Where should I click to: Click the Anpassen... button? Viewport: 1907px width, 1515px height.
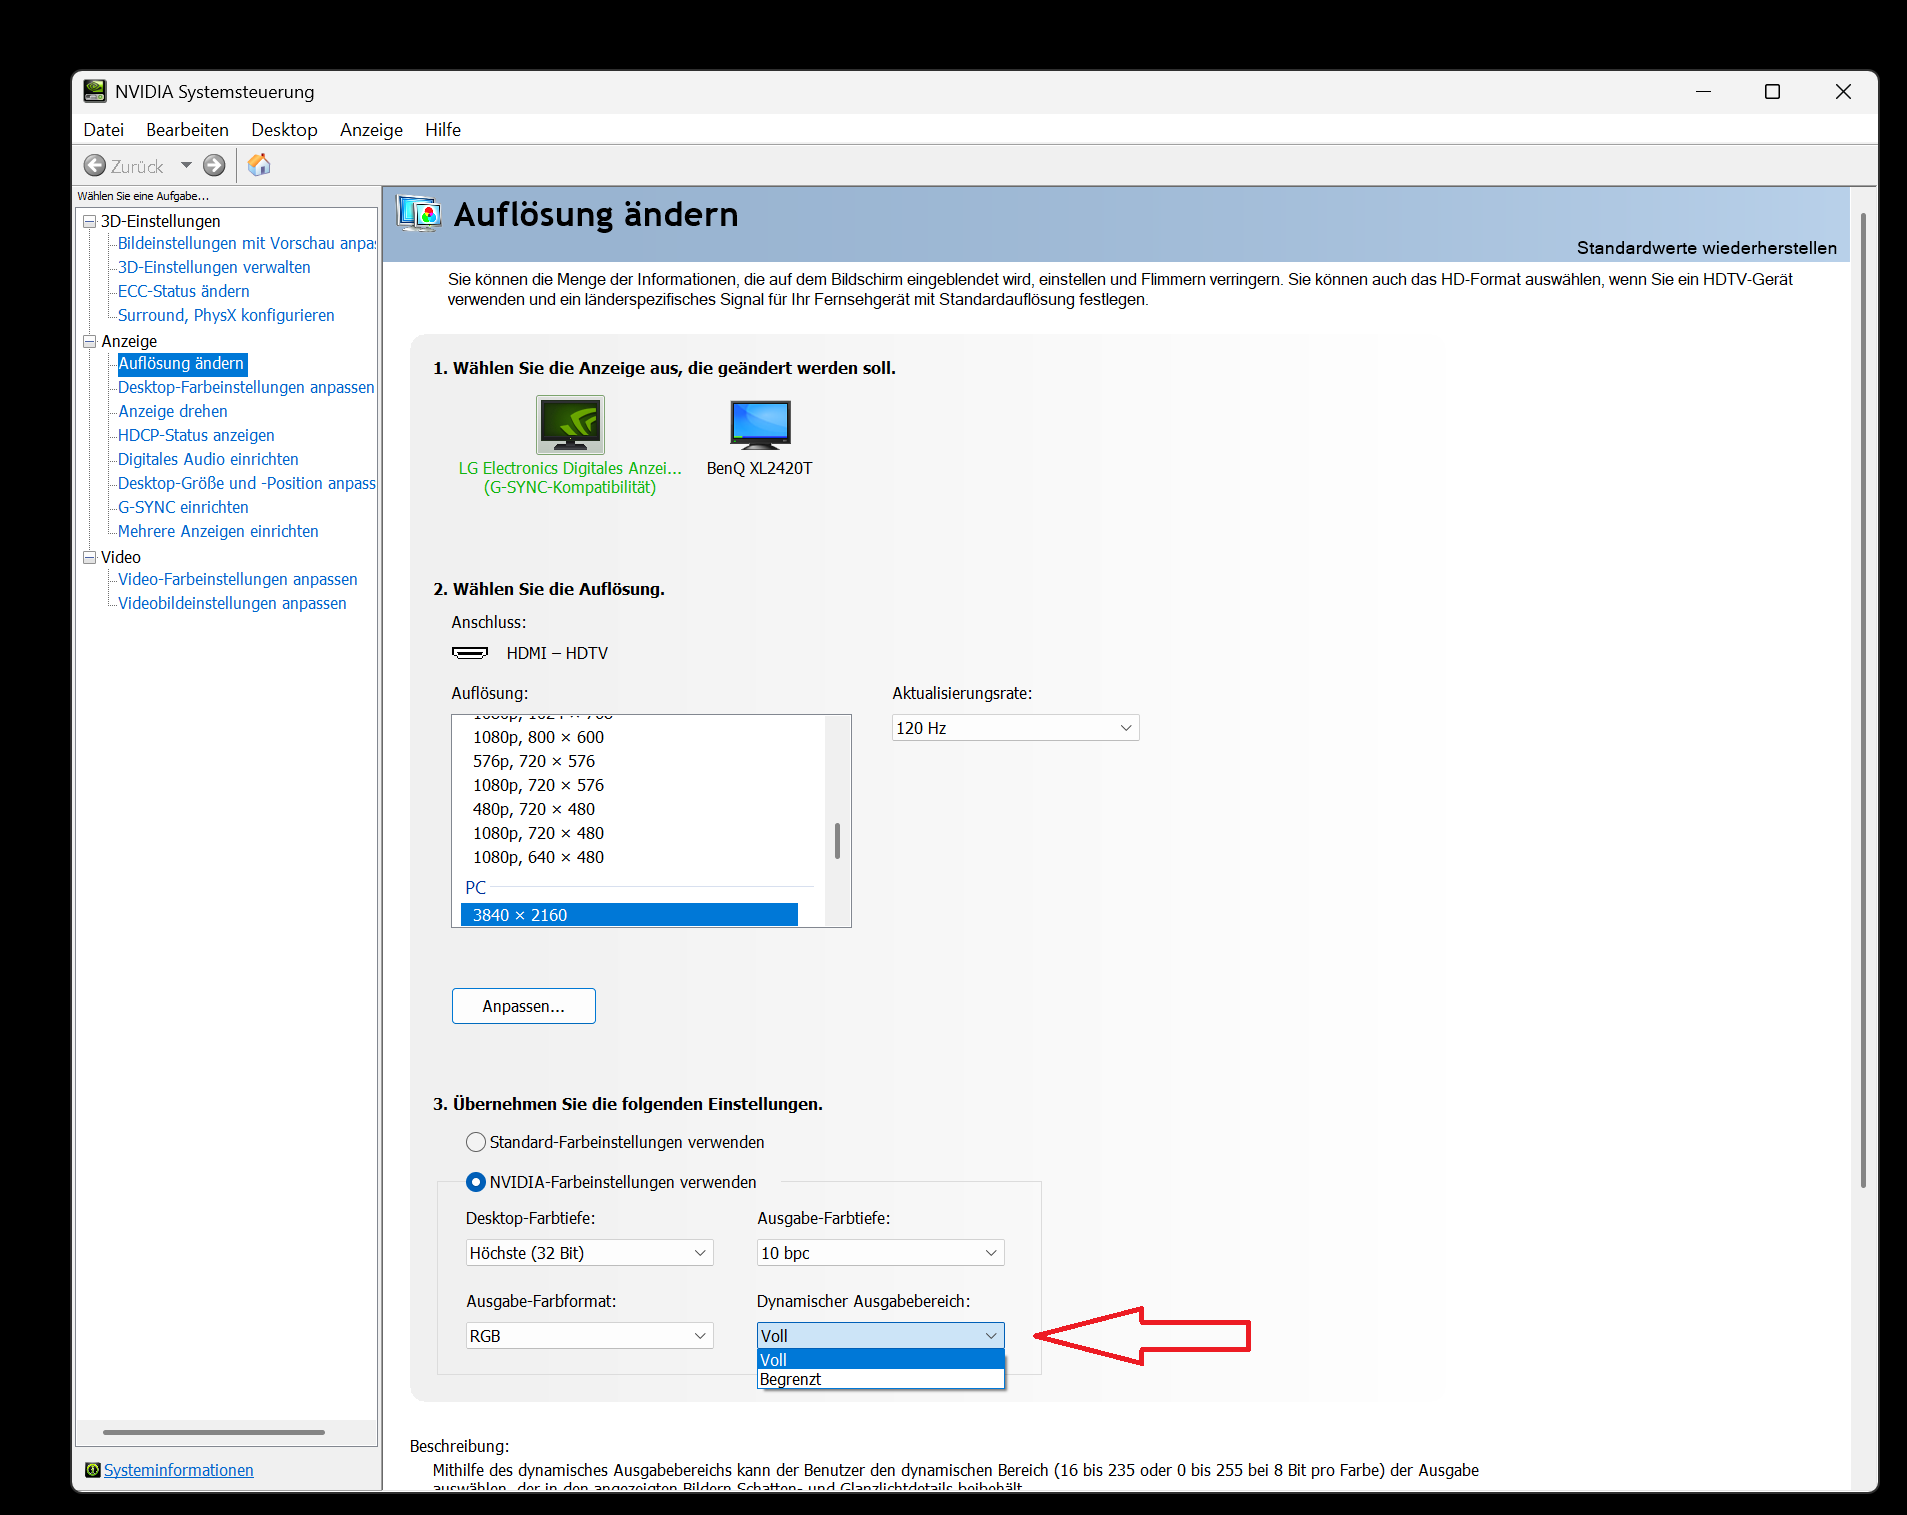(524, 1006)
